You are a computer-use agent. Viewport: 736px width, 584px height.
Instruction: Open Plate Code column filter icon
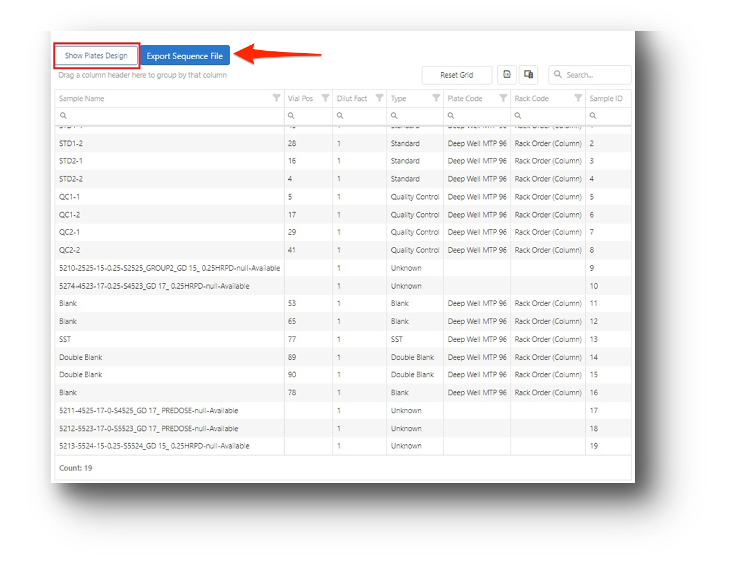pyautogui.click(x=502, y=99)
